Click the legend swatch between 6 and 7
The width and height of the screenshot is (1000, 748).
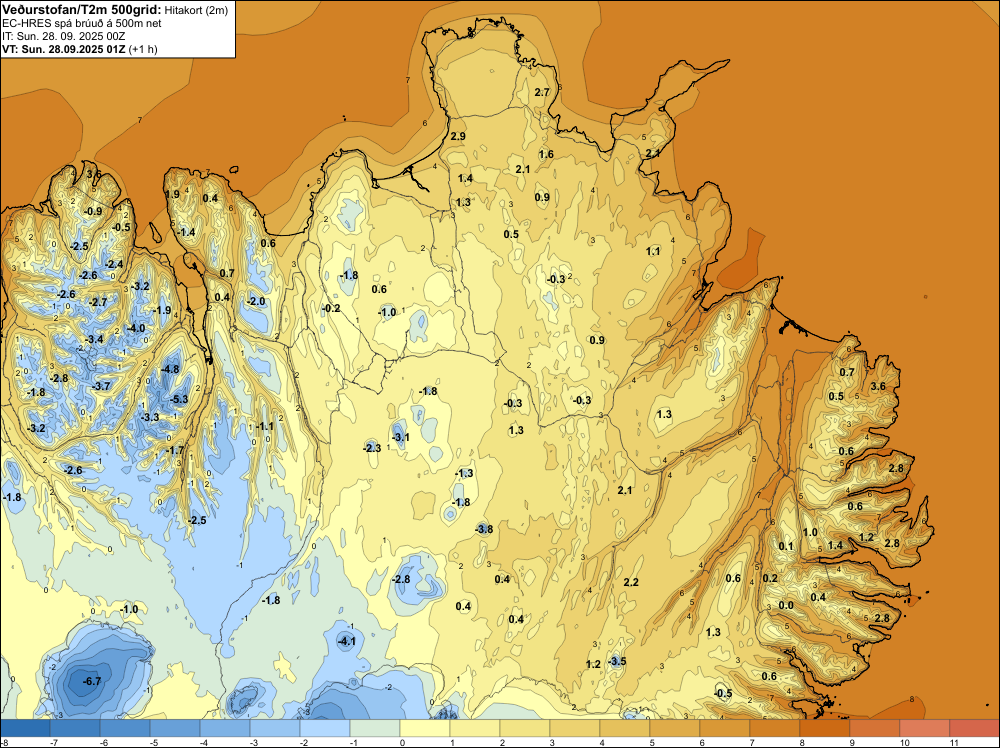click(725, 728)
